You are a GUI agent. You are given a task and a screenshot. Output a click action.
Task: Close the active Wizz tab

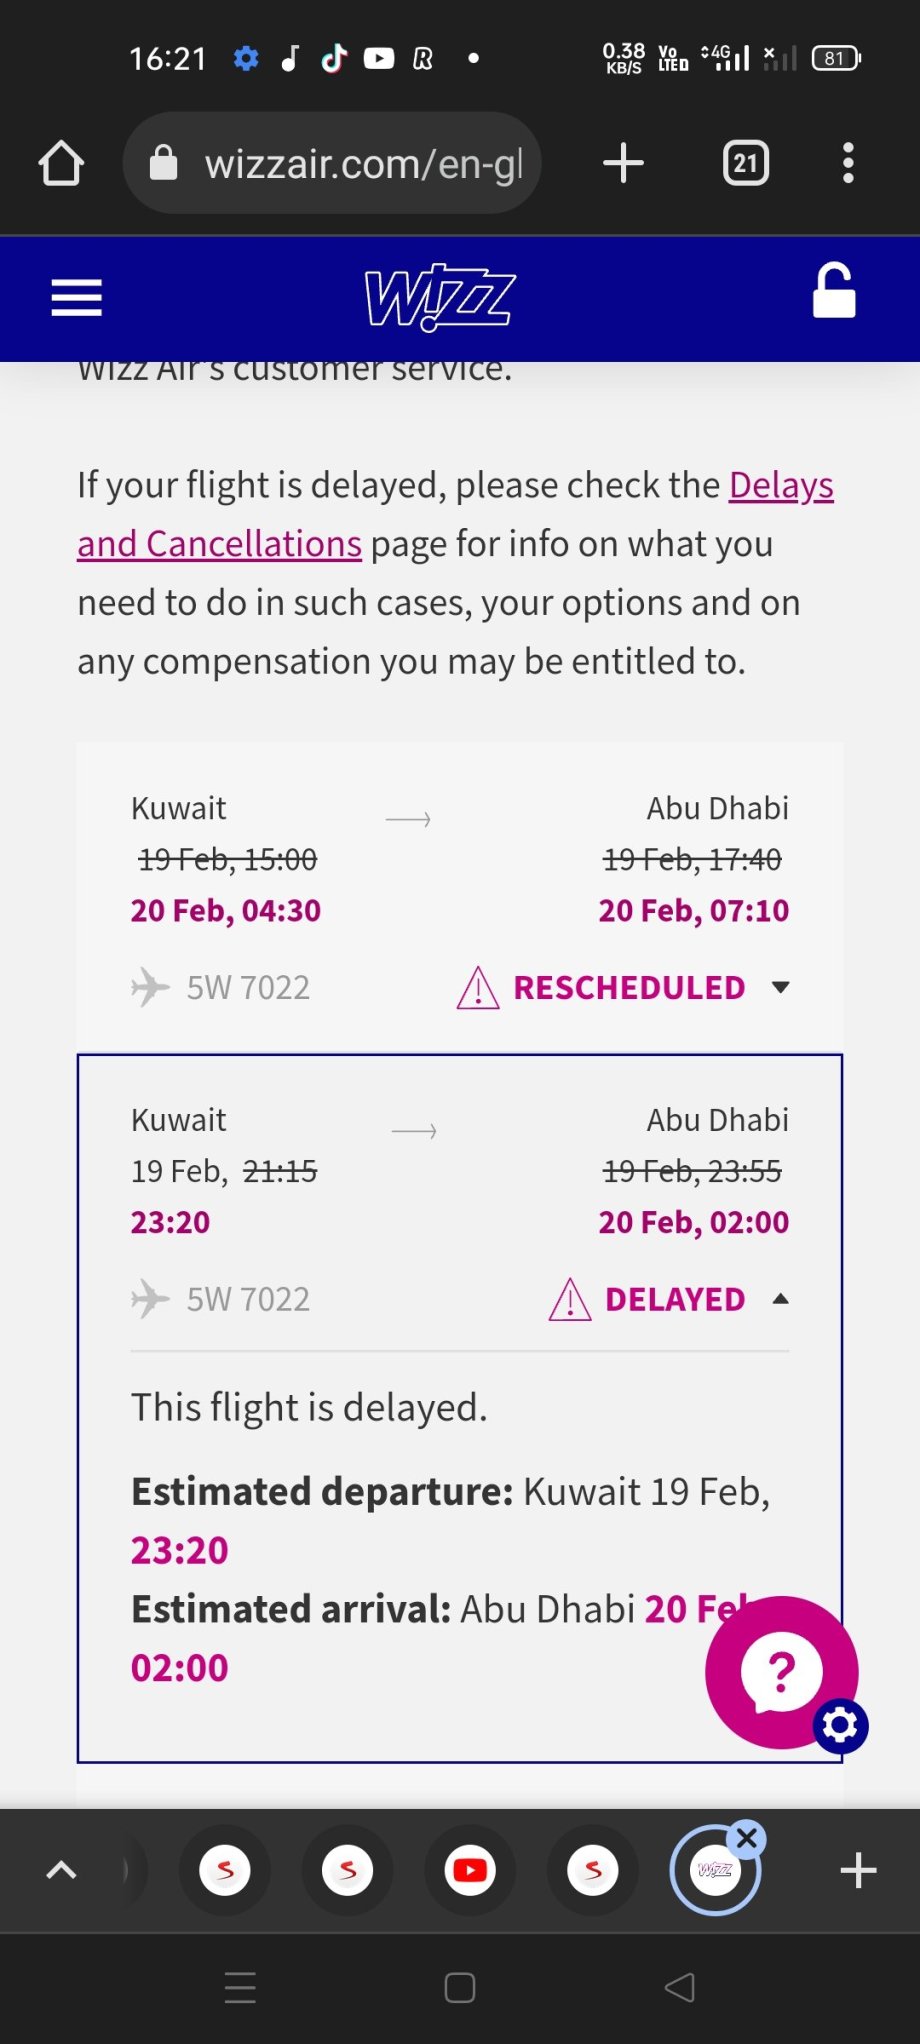pyautogui.click(x=746, y=1838)
